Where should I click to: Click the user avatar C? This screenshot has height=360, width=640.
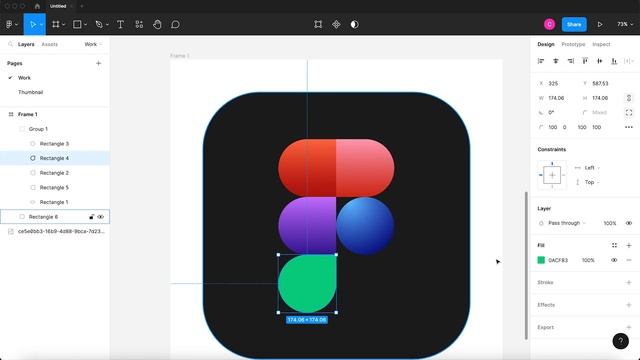point(549,24)
